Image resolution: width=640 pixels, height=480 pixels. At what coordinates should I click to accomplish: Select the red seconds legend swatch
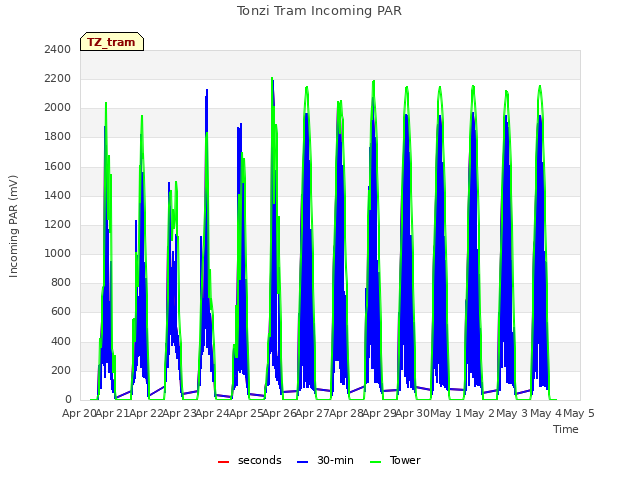point(223,462)
